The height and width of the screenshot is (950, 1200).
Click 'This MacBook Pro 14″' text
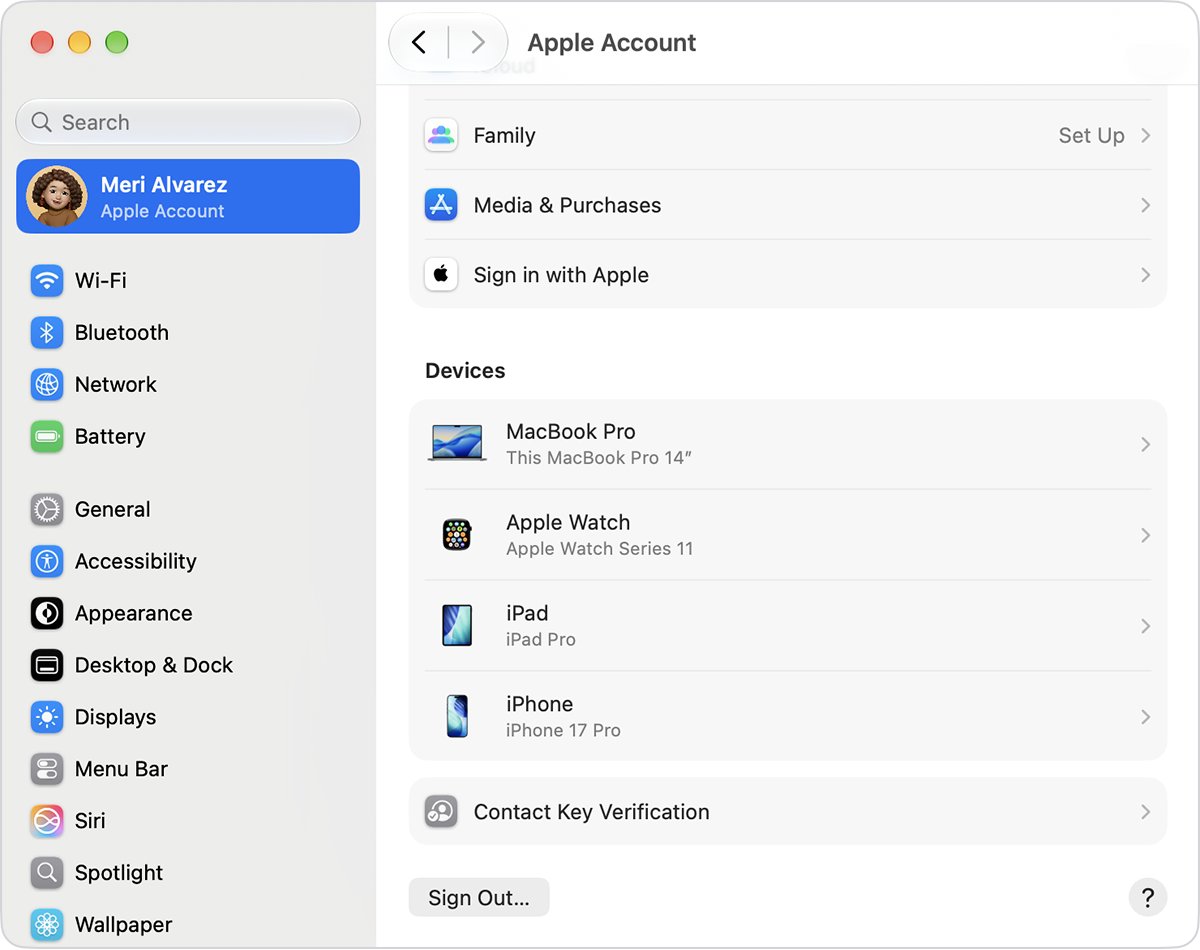tap(599, 458)
